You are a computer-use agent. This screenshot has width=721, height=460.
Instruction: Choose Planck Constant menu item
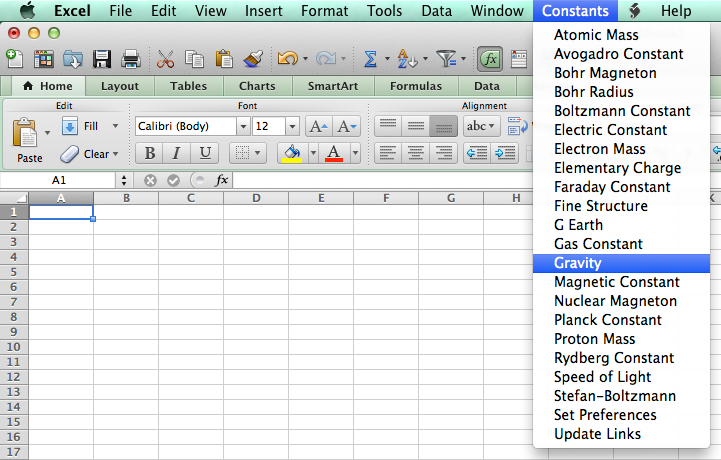(621, 320)
